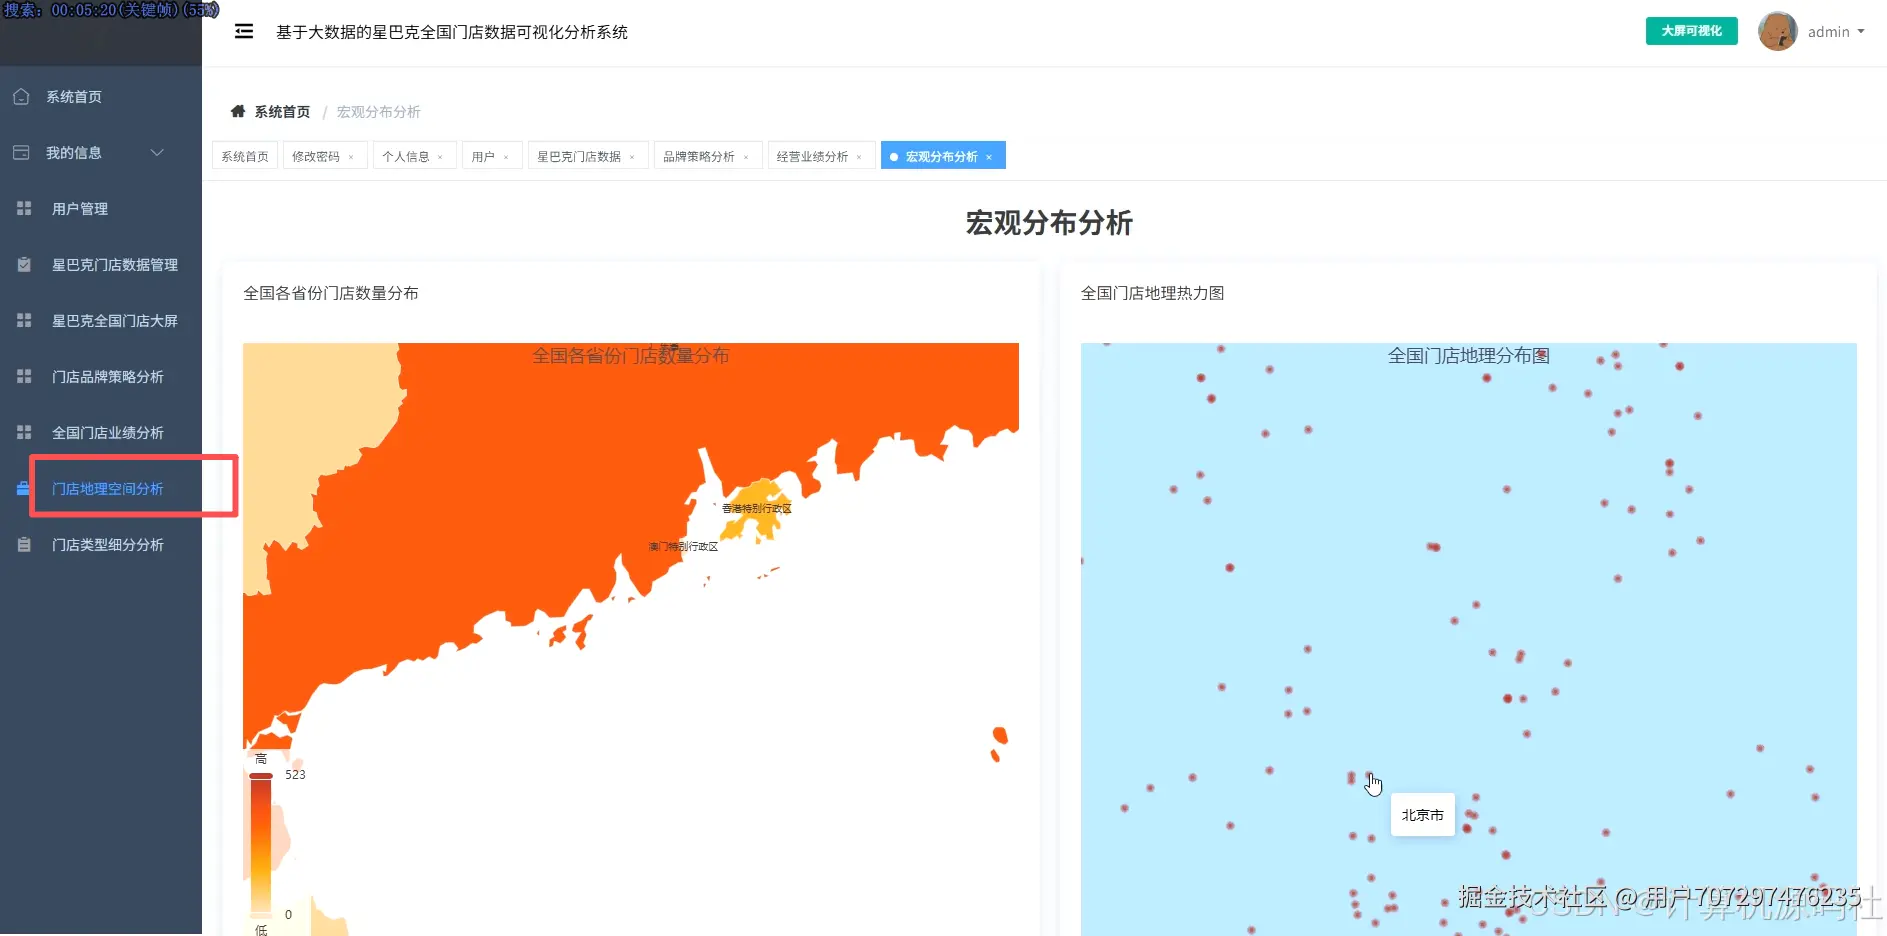Open 宏观分布分析 breadcrumb link
The image size is (1887, 936).
(x=377, y=111)
